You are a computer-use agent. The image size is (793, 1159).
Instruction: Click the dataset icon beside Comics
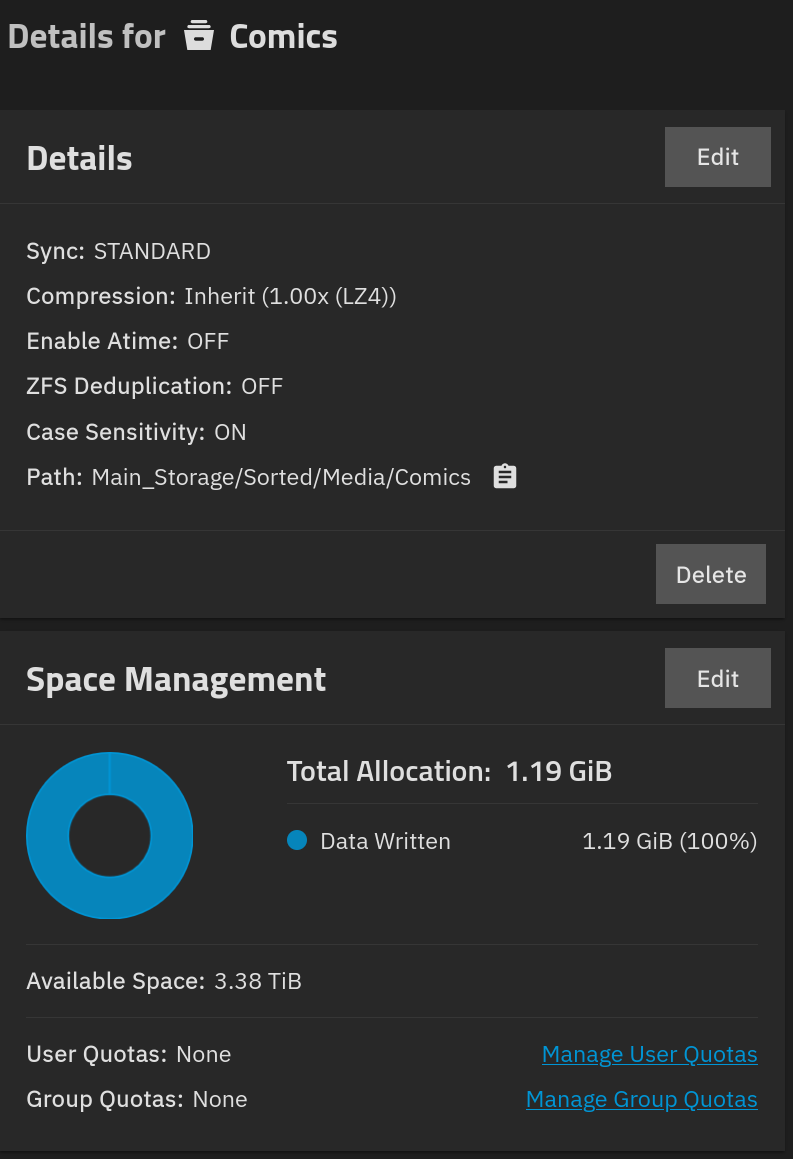point(199,36)
